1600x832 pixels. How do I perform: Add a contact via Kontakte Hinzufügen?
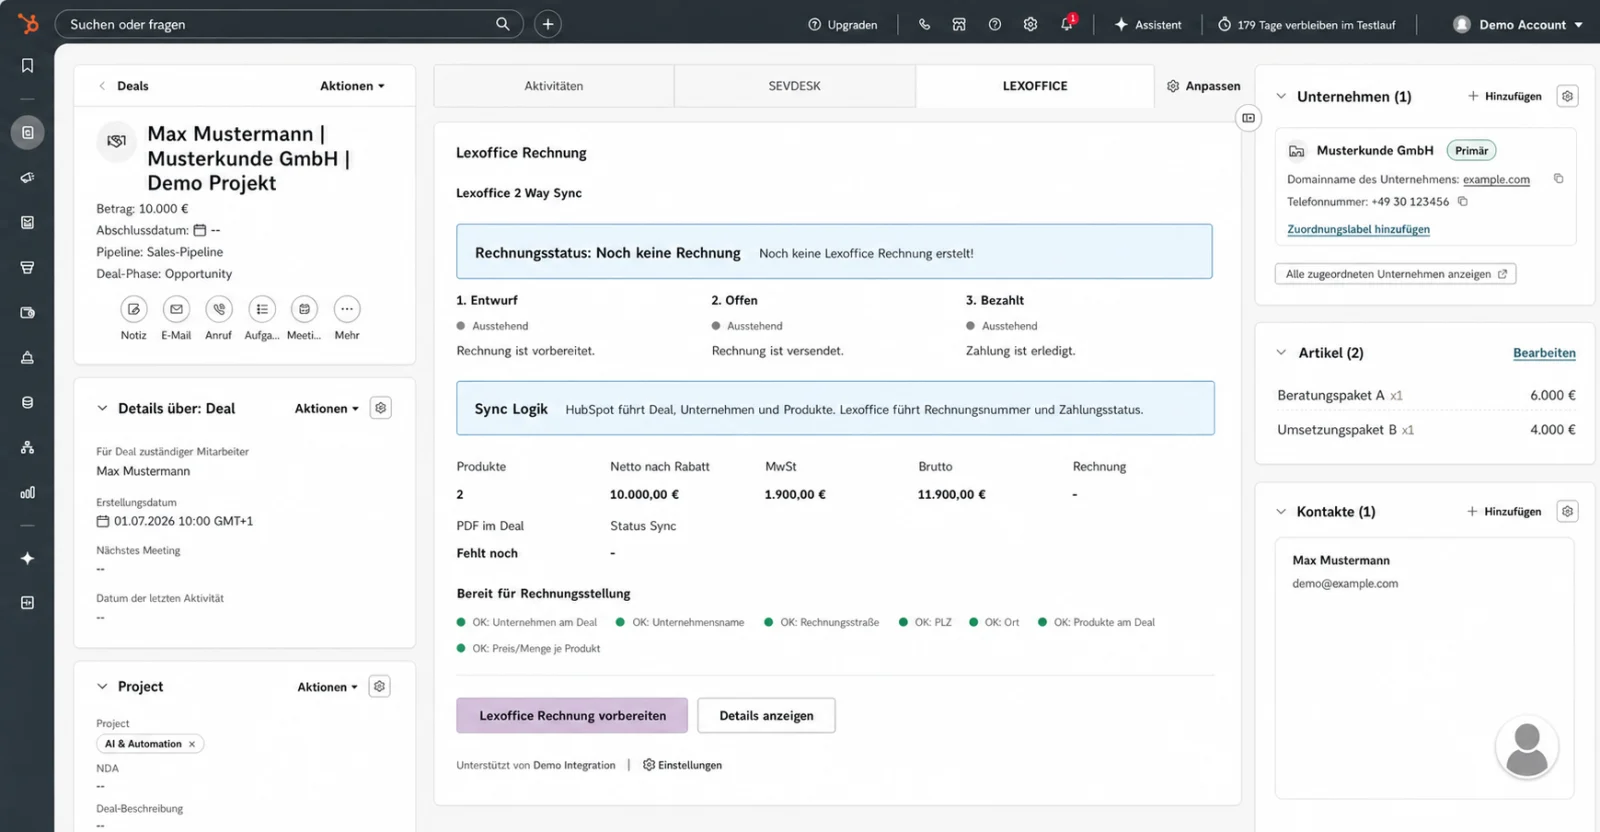point(1504,511)
